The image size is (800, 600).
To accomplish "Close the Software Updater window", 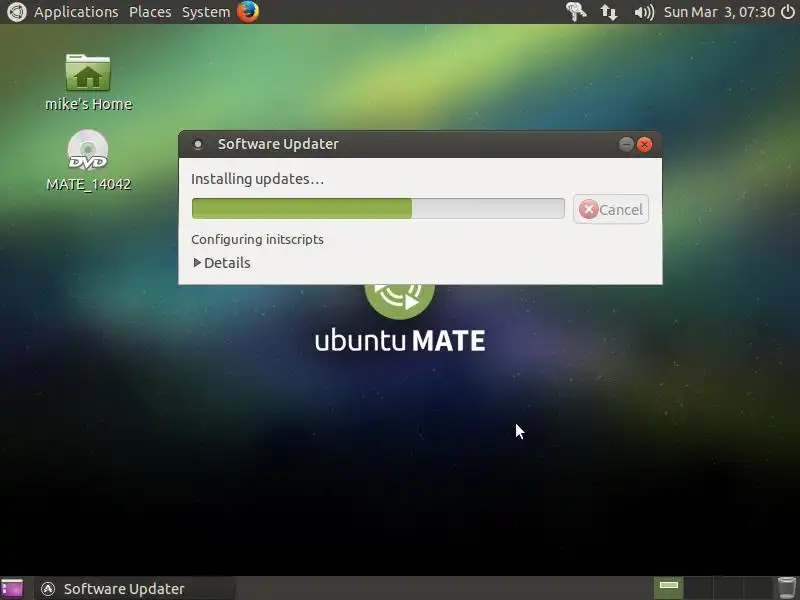I will (x=644, y=144).
